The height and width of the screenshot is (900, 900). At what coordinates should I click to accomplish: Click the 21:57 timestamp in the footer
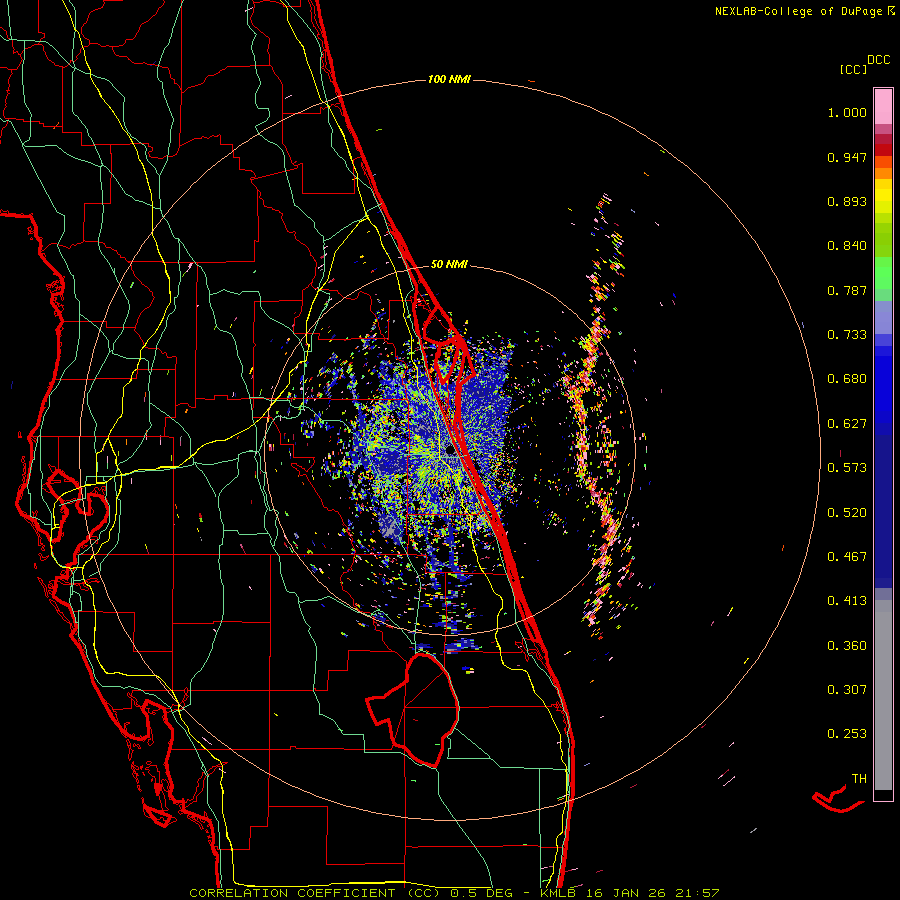tap(697, 893)
